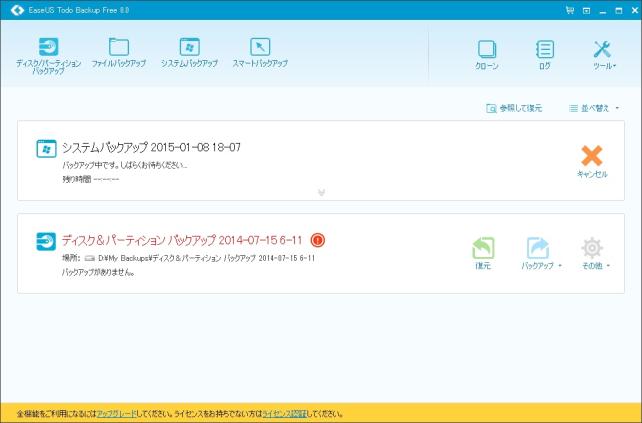Image resolution: width=642 pixels, height=423 pixels.
Task: Click the red error alert icon
Action: point(318,240)
